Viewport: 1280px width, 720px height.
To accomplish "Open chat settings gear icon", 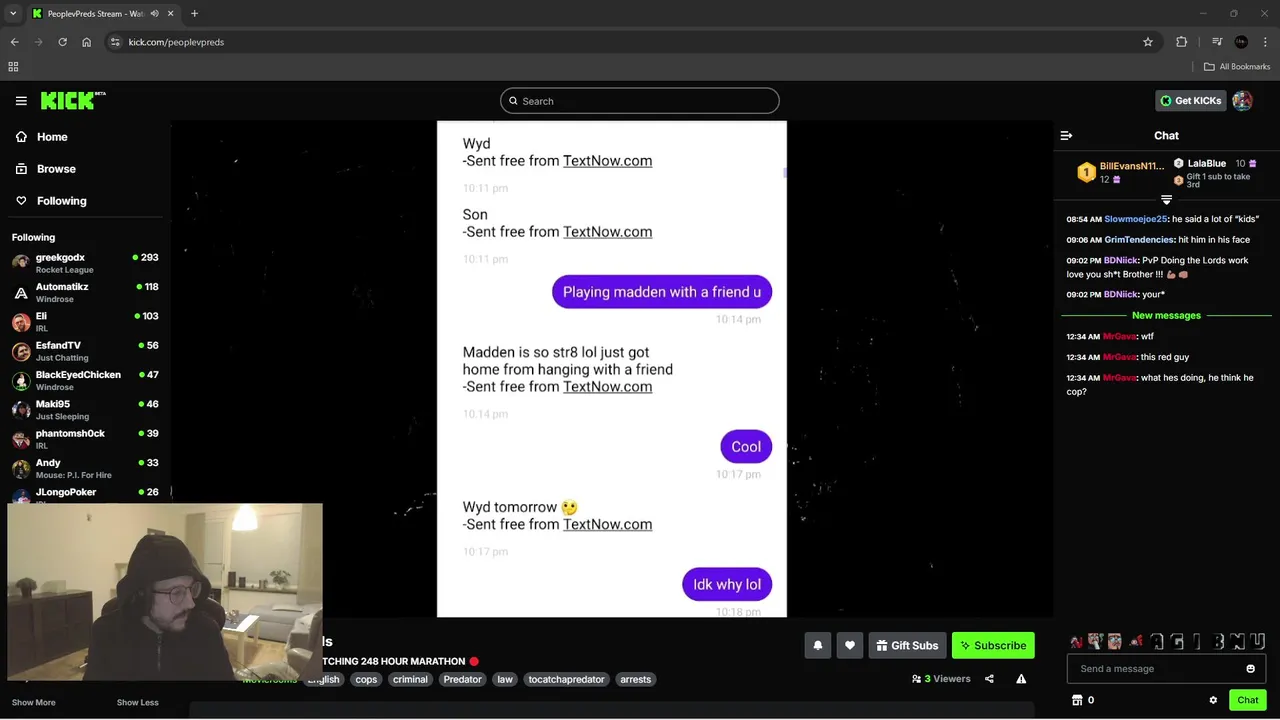I will [1213, 700].
